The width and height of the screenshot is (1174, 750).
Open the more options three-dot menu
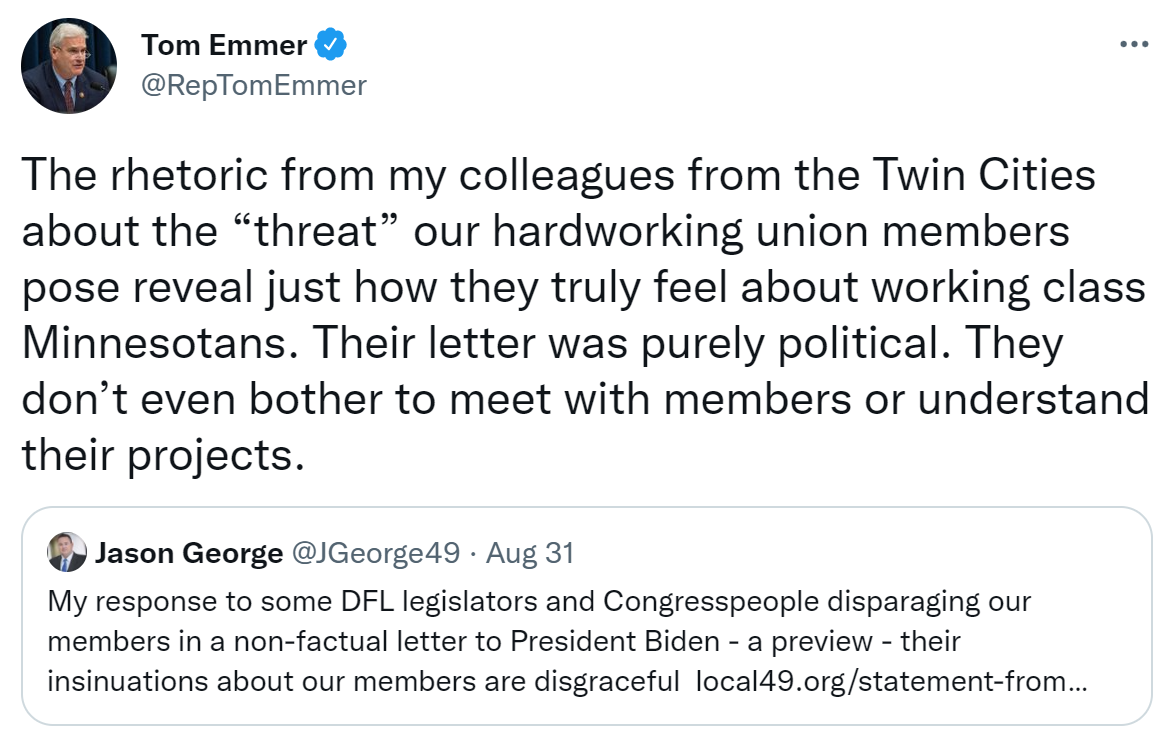pyautogui.click(x=1133, y=45)
